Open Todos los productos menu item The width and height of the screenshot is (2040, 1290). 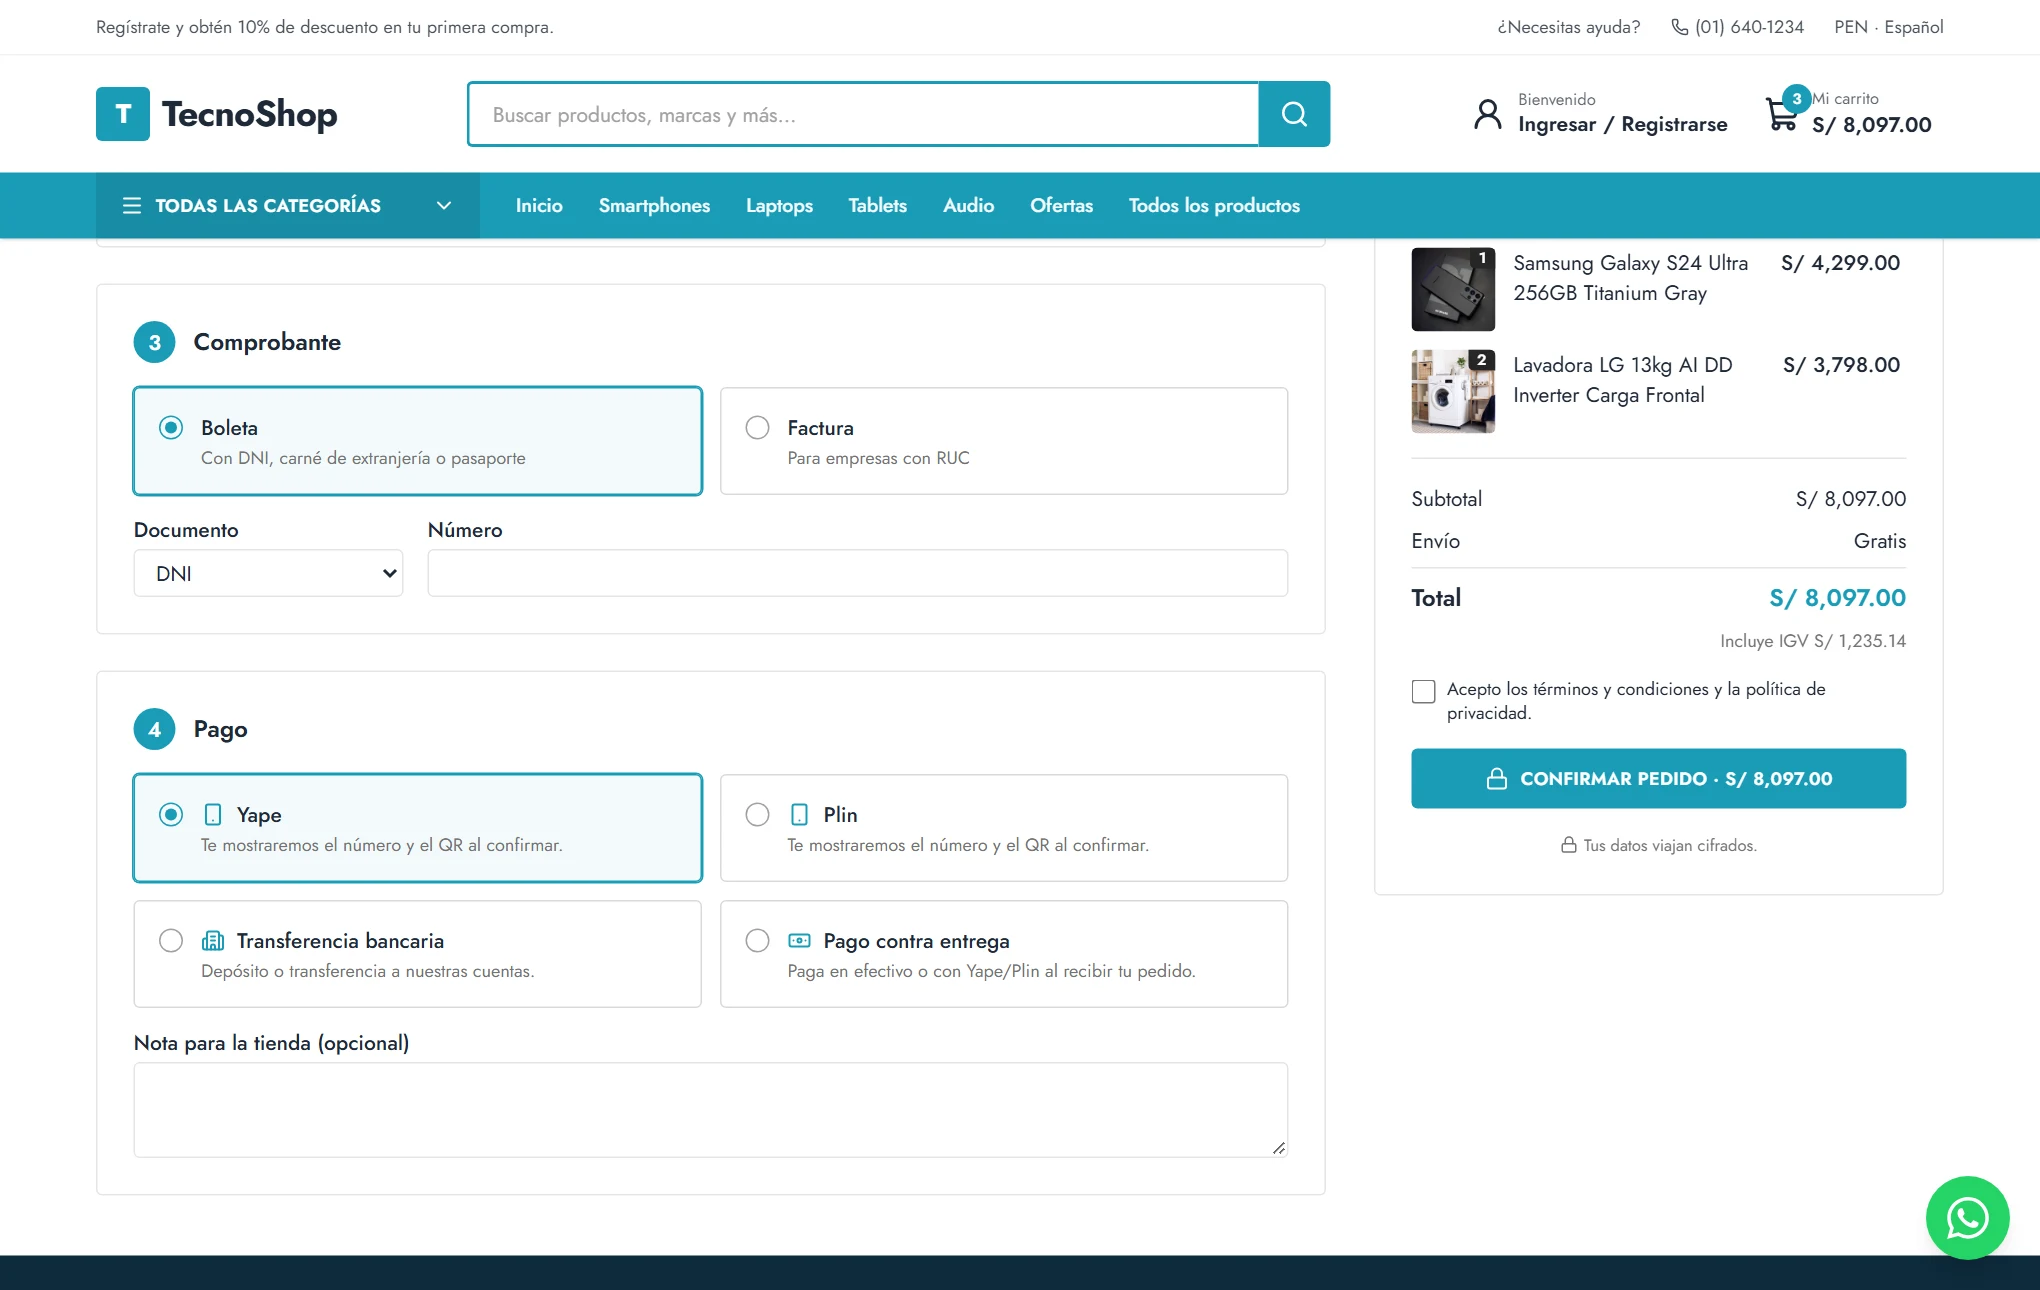pos(1214,205)
